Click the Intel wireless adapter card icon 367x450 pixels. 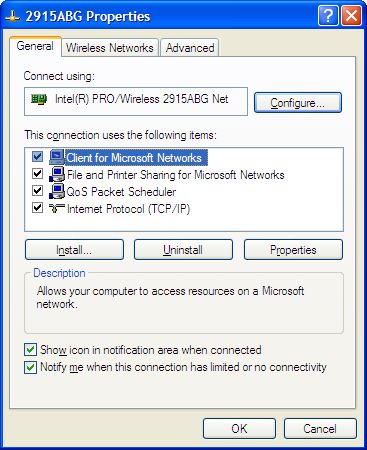pos(39,99)
